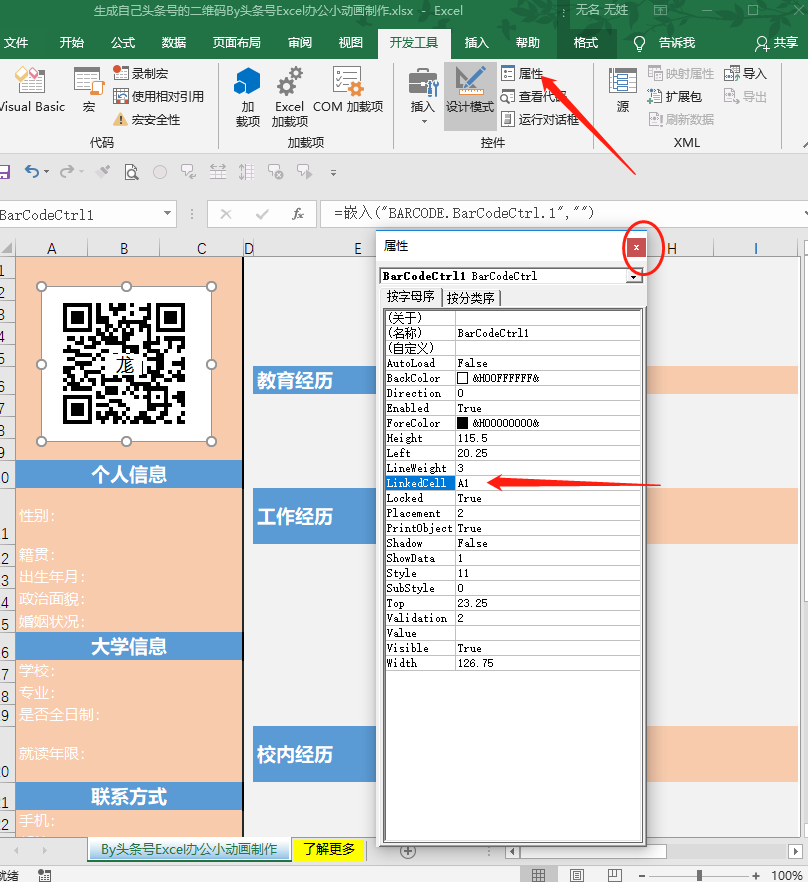Open Add-ins (加载项) dialog
The height and width of the screenshot is (882, 808).
[x=248, y=97]
